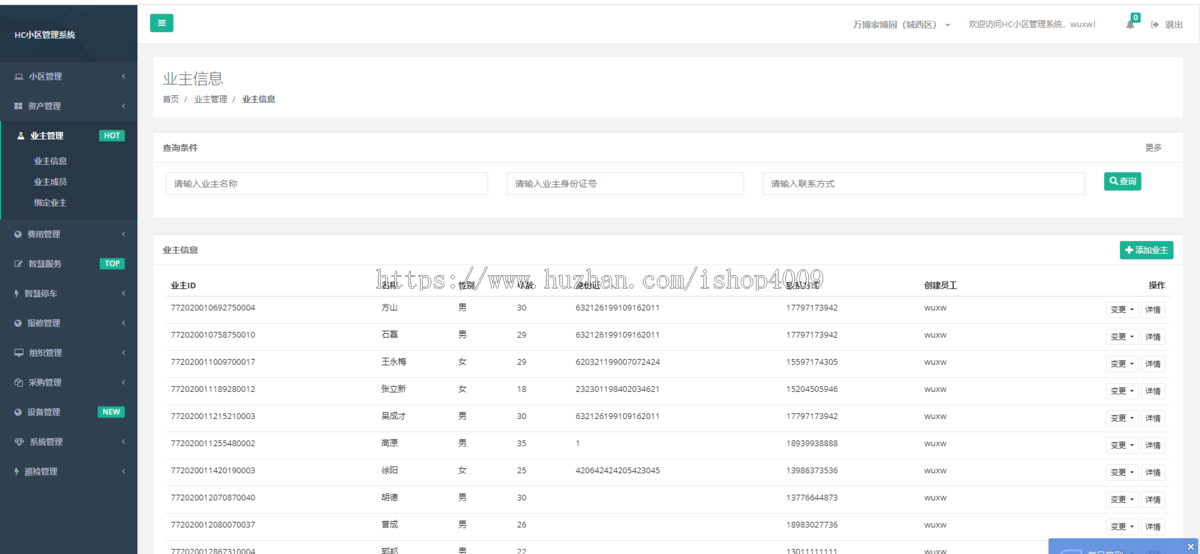
Task: Focus the 请输入联系方式 input field
Action: [x=924, y=184]
